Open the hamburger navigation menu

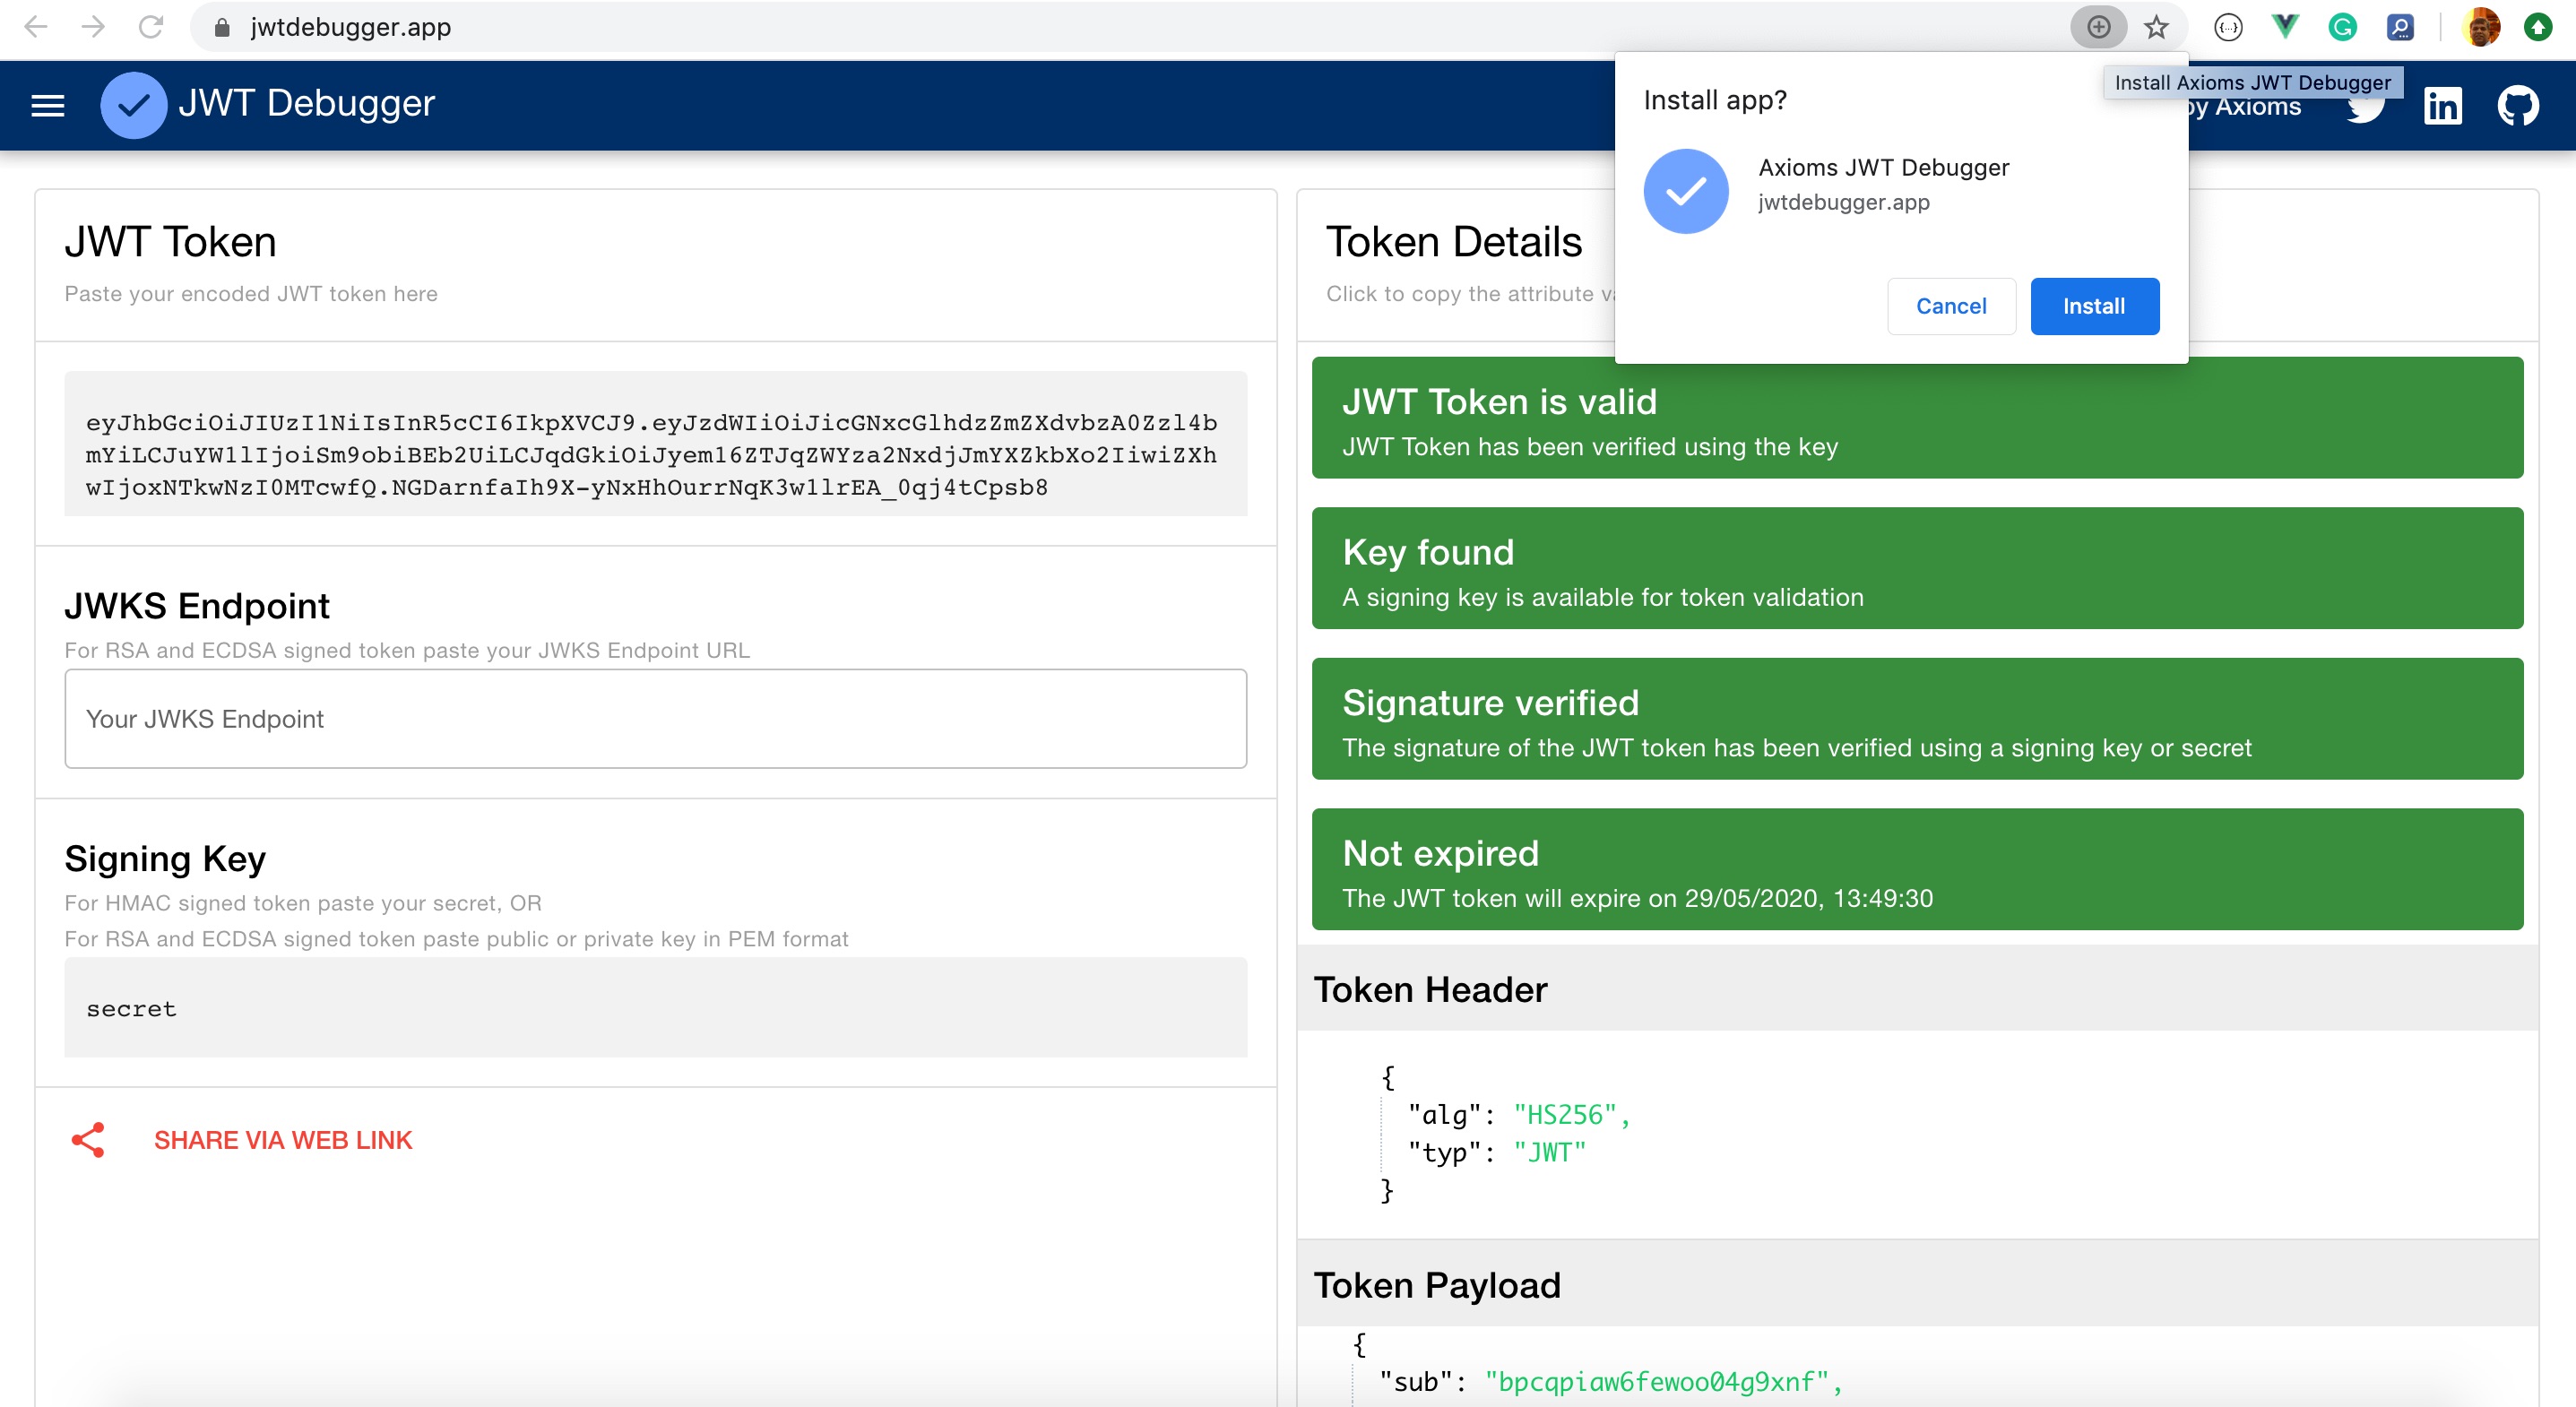click(48, 105)
